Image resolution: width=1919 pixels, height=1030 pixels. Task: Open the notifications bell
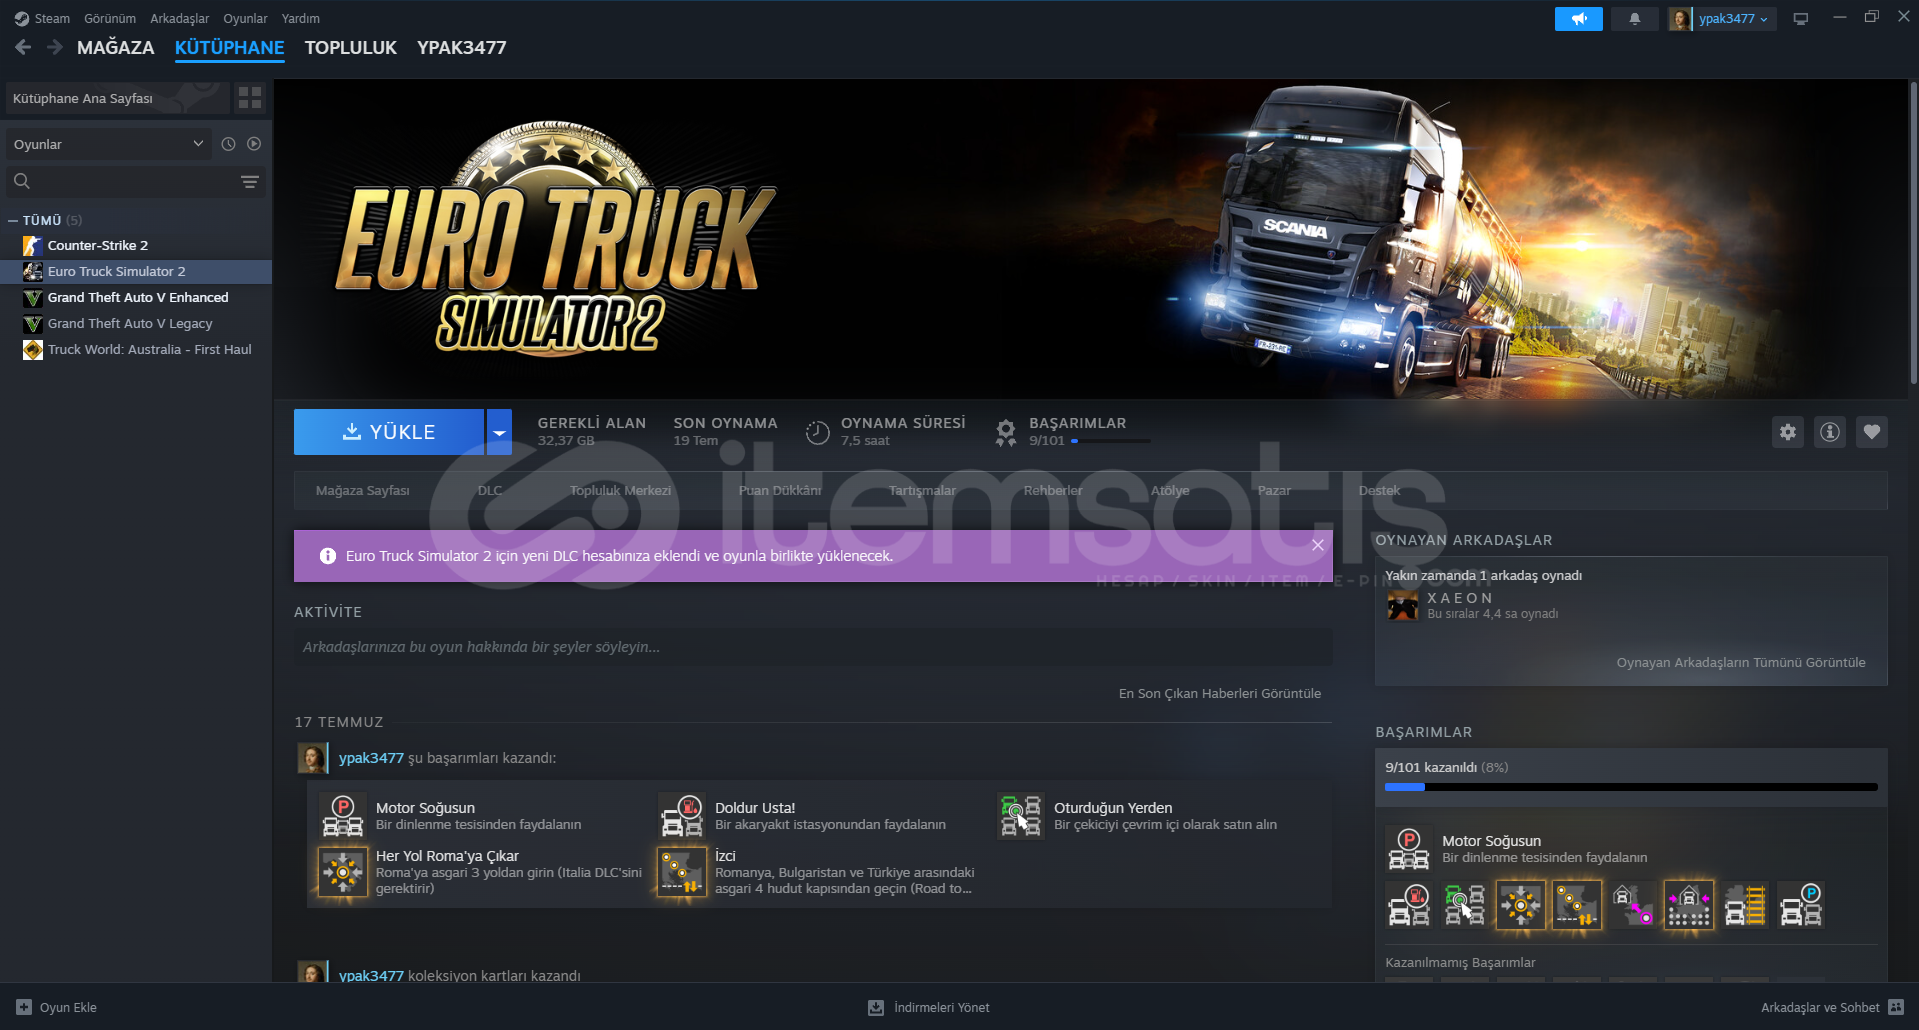click(1634, 19)
